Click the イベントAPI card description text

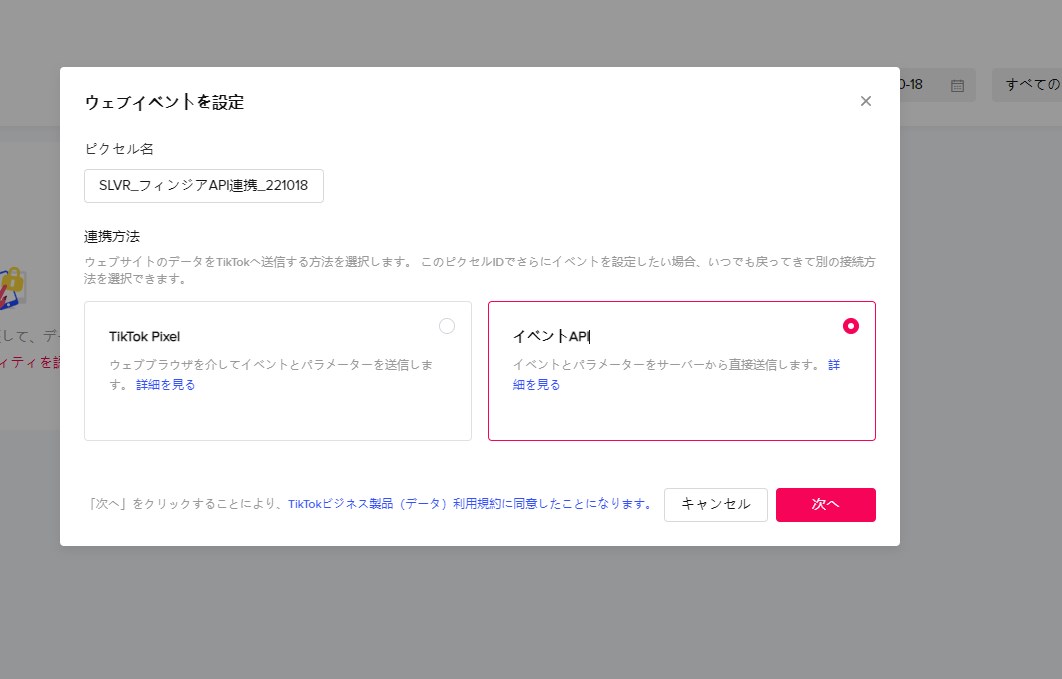pyautogui.click(x=666, y=365)
